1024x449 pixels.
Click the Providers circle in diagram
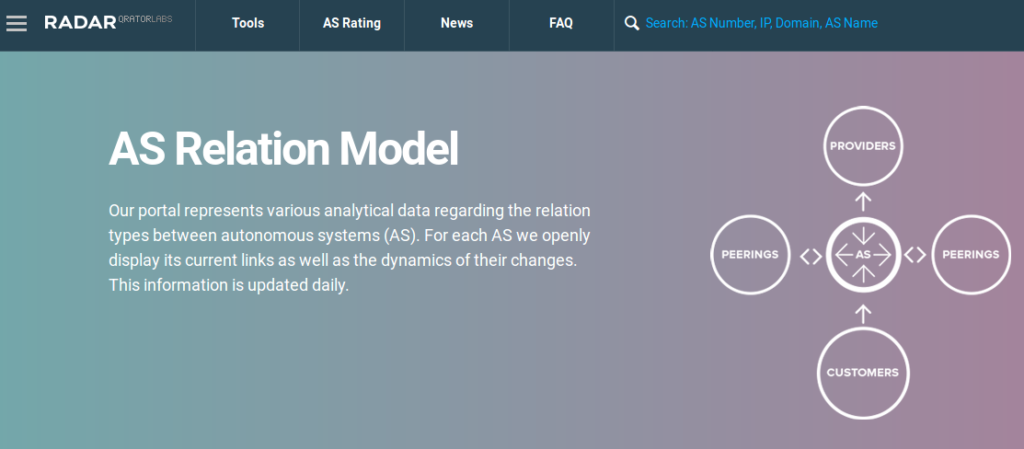click(x=863, y=147)
